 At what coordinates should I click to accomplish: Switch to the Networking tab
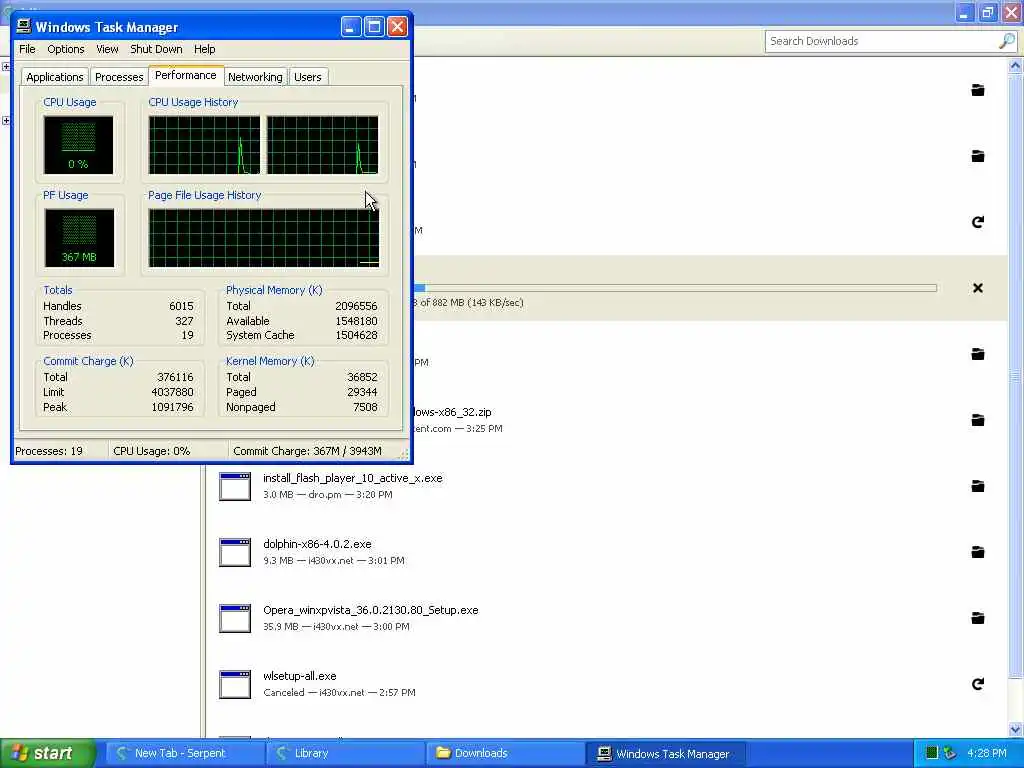(x=255, y=77)
